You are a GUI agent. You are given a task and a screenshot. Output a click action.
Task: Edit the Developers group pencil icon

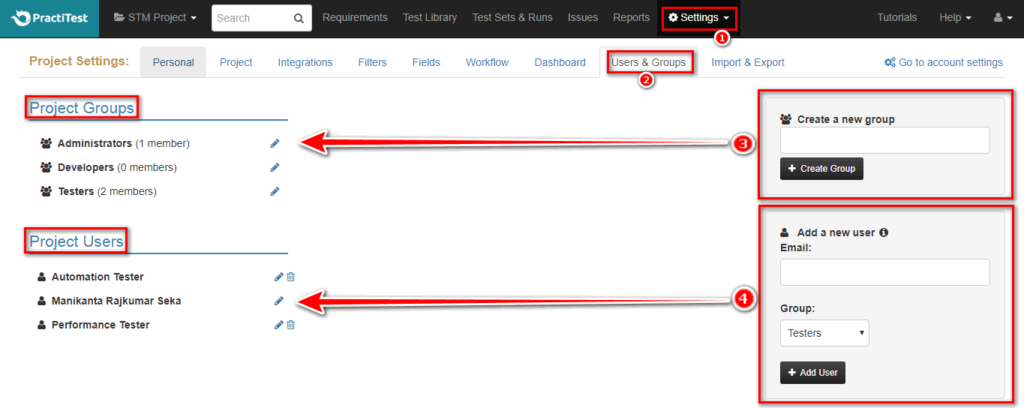point(275,167)
